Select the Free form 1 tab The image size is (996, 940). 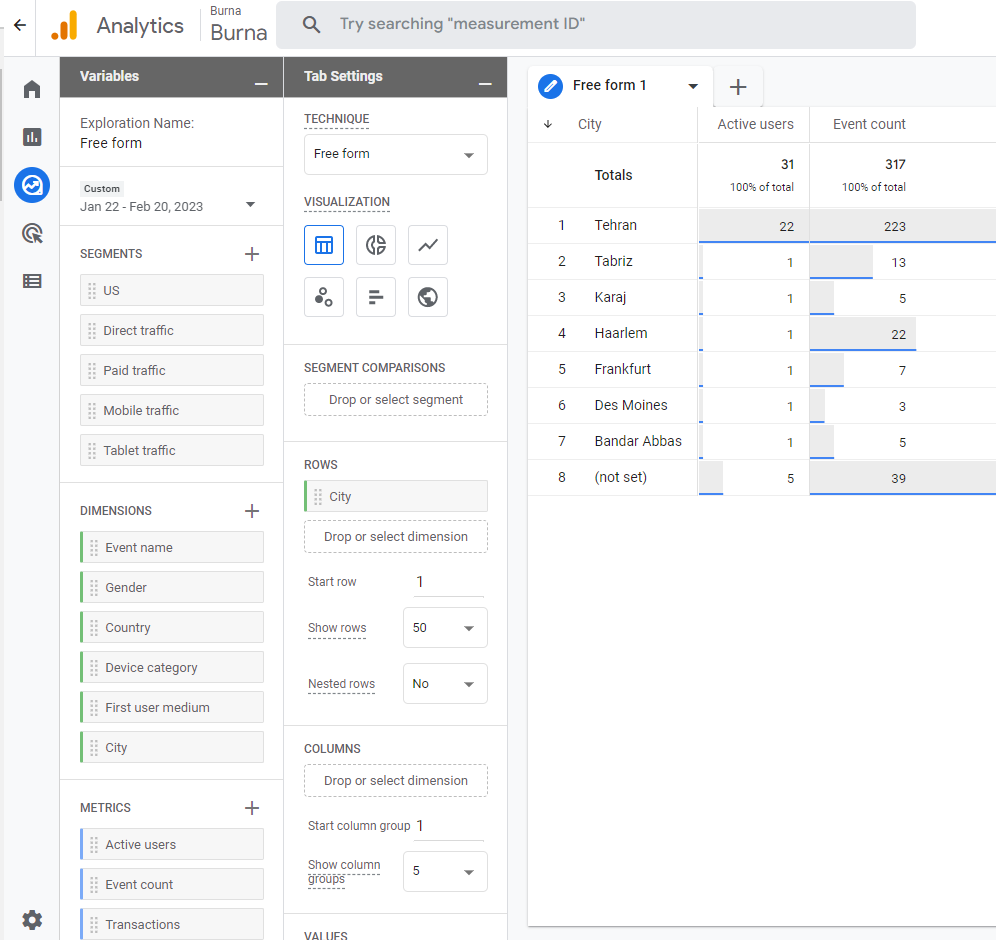click(610, 86)
